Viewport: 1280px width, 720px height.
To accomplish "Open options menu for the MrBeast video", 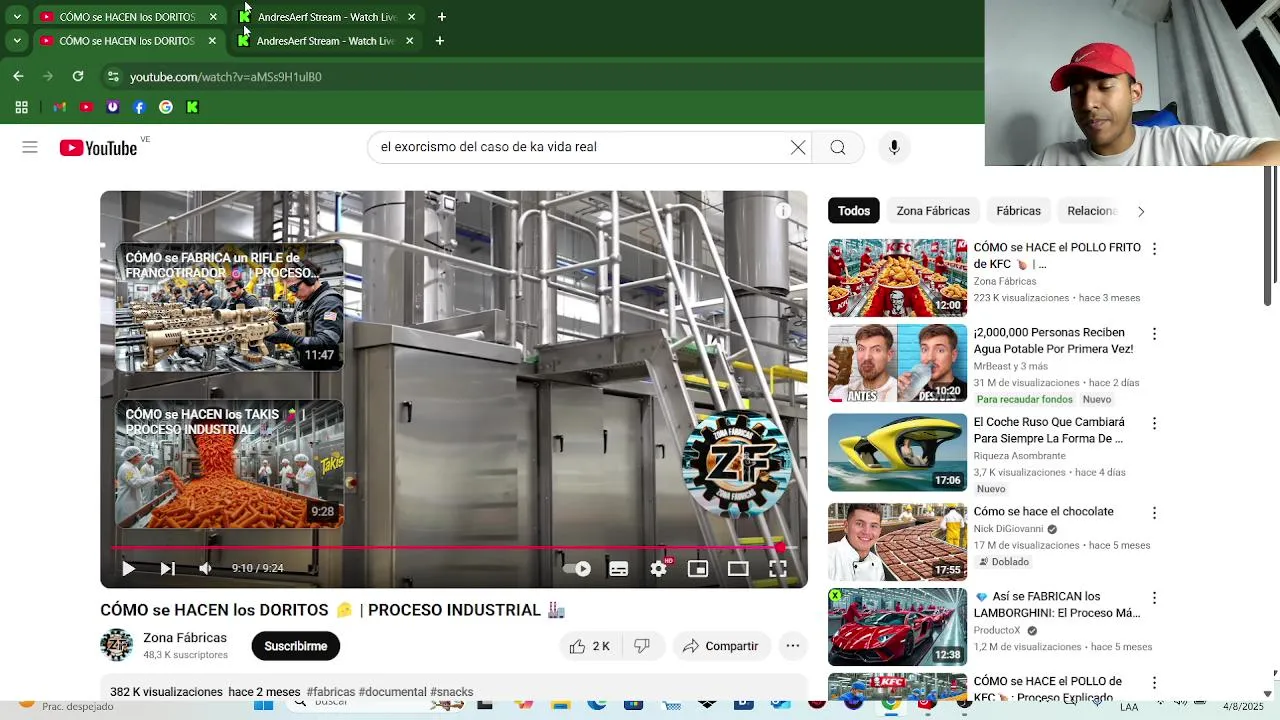I will [x=1154, y=334].
